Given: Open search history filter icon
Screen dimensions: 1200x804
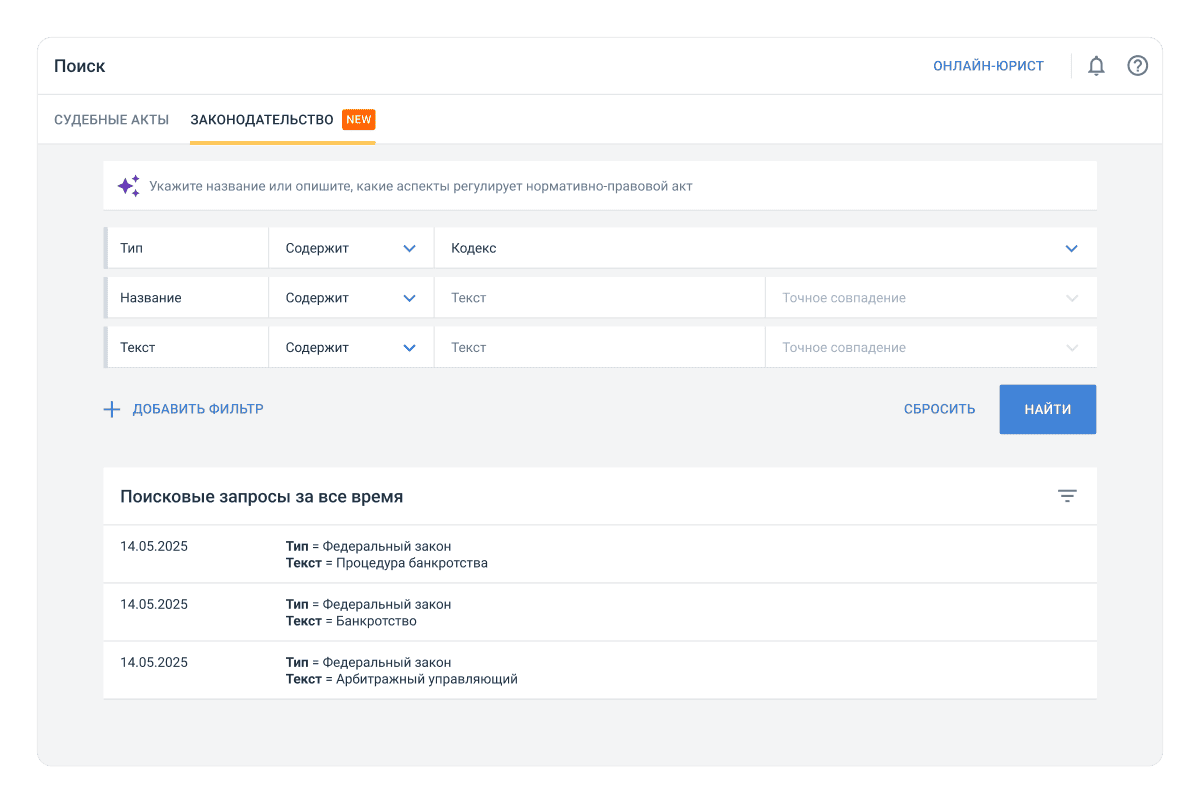Looking at the screenshot, I should (1067, 496).
